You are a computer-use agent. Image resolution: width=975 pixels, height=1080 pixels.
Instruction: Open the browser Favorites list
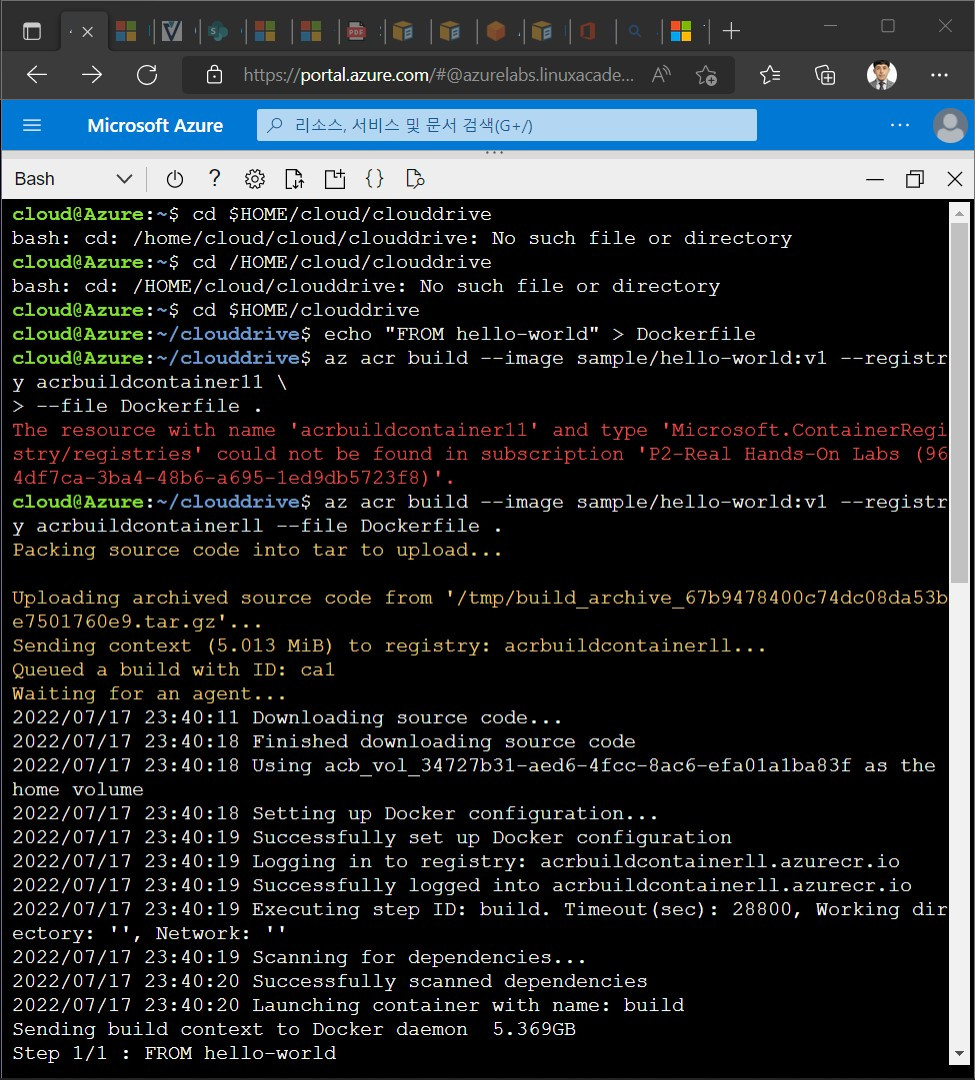pyautogui.click(x=770, y=74)
